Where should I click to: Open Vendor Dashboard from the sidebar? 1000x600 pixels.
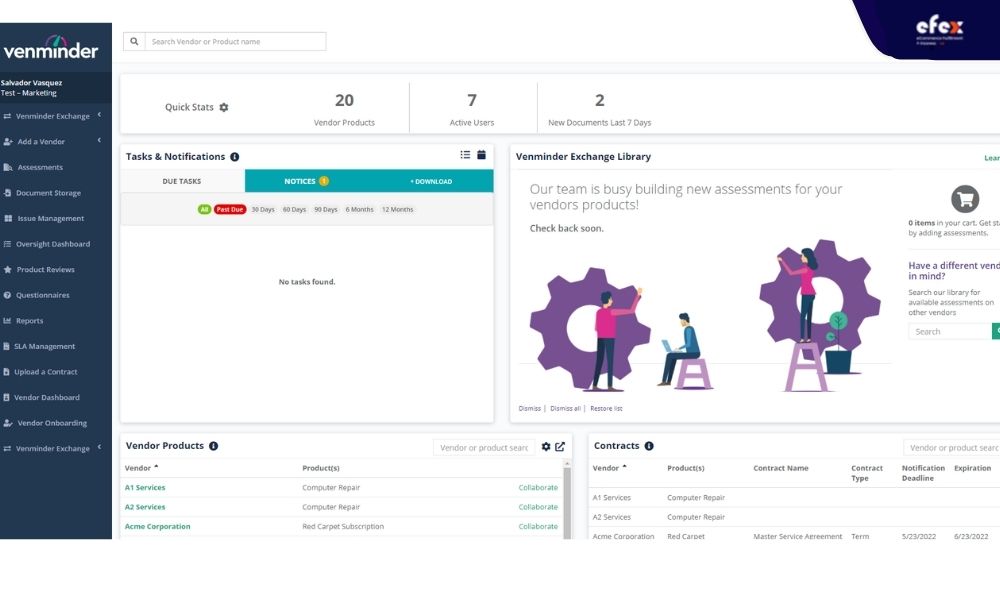pyautogui.click(x=47, y=397)
